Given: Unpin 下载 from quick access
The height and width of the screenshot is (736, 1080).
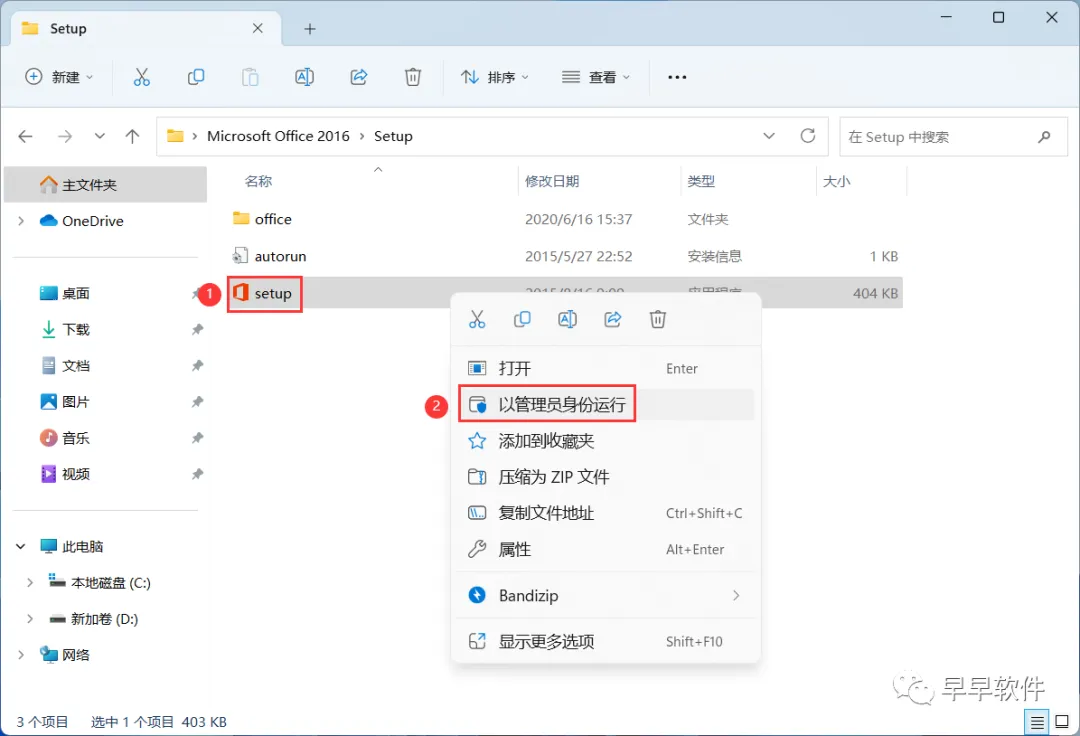Looking at the screenshot, I should 198,330.
